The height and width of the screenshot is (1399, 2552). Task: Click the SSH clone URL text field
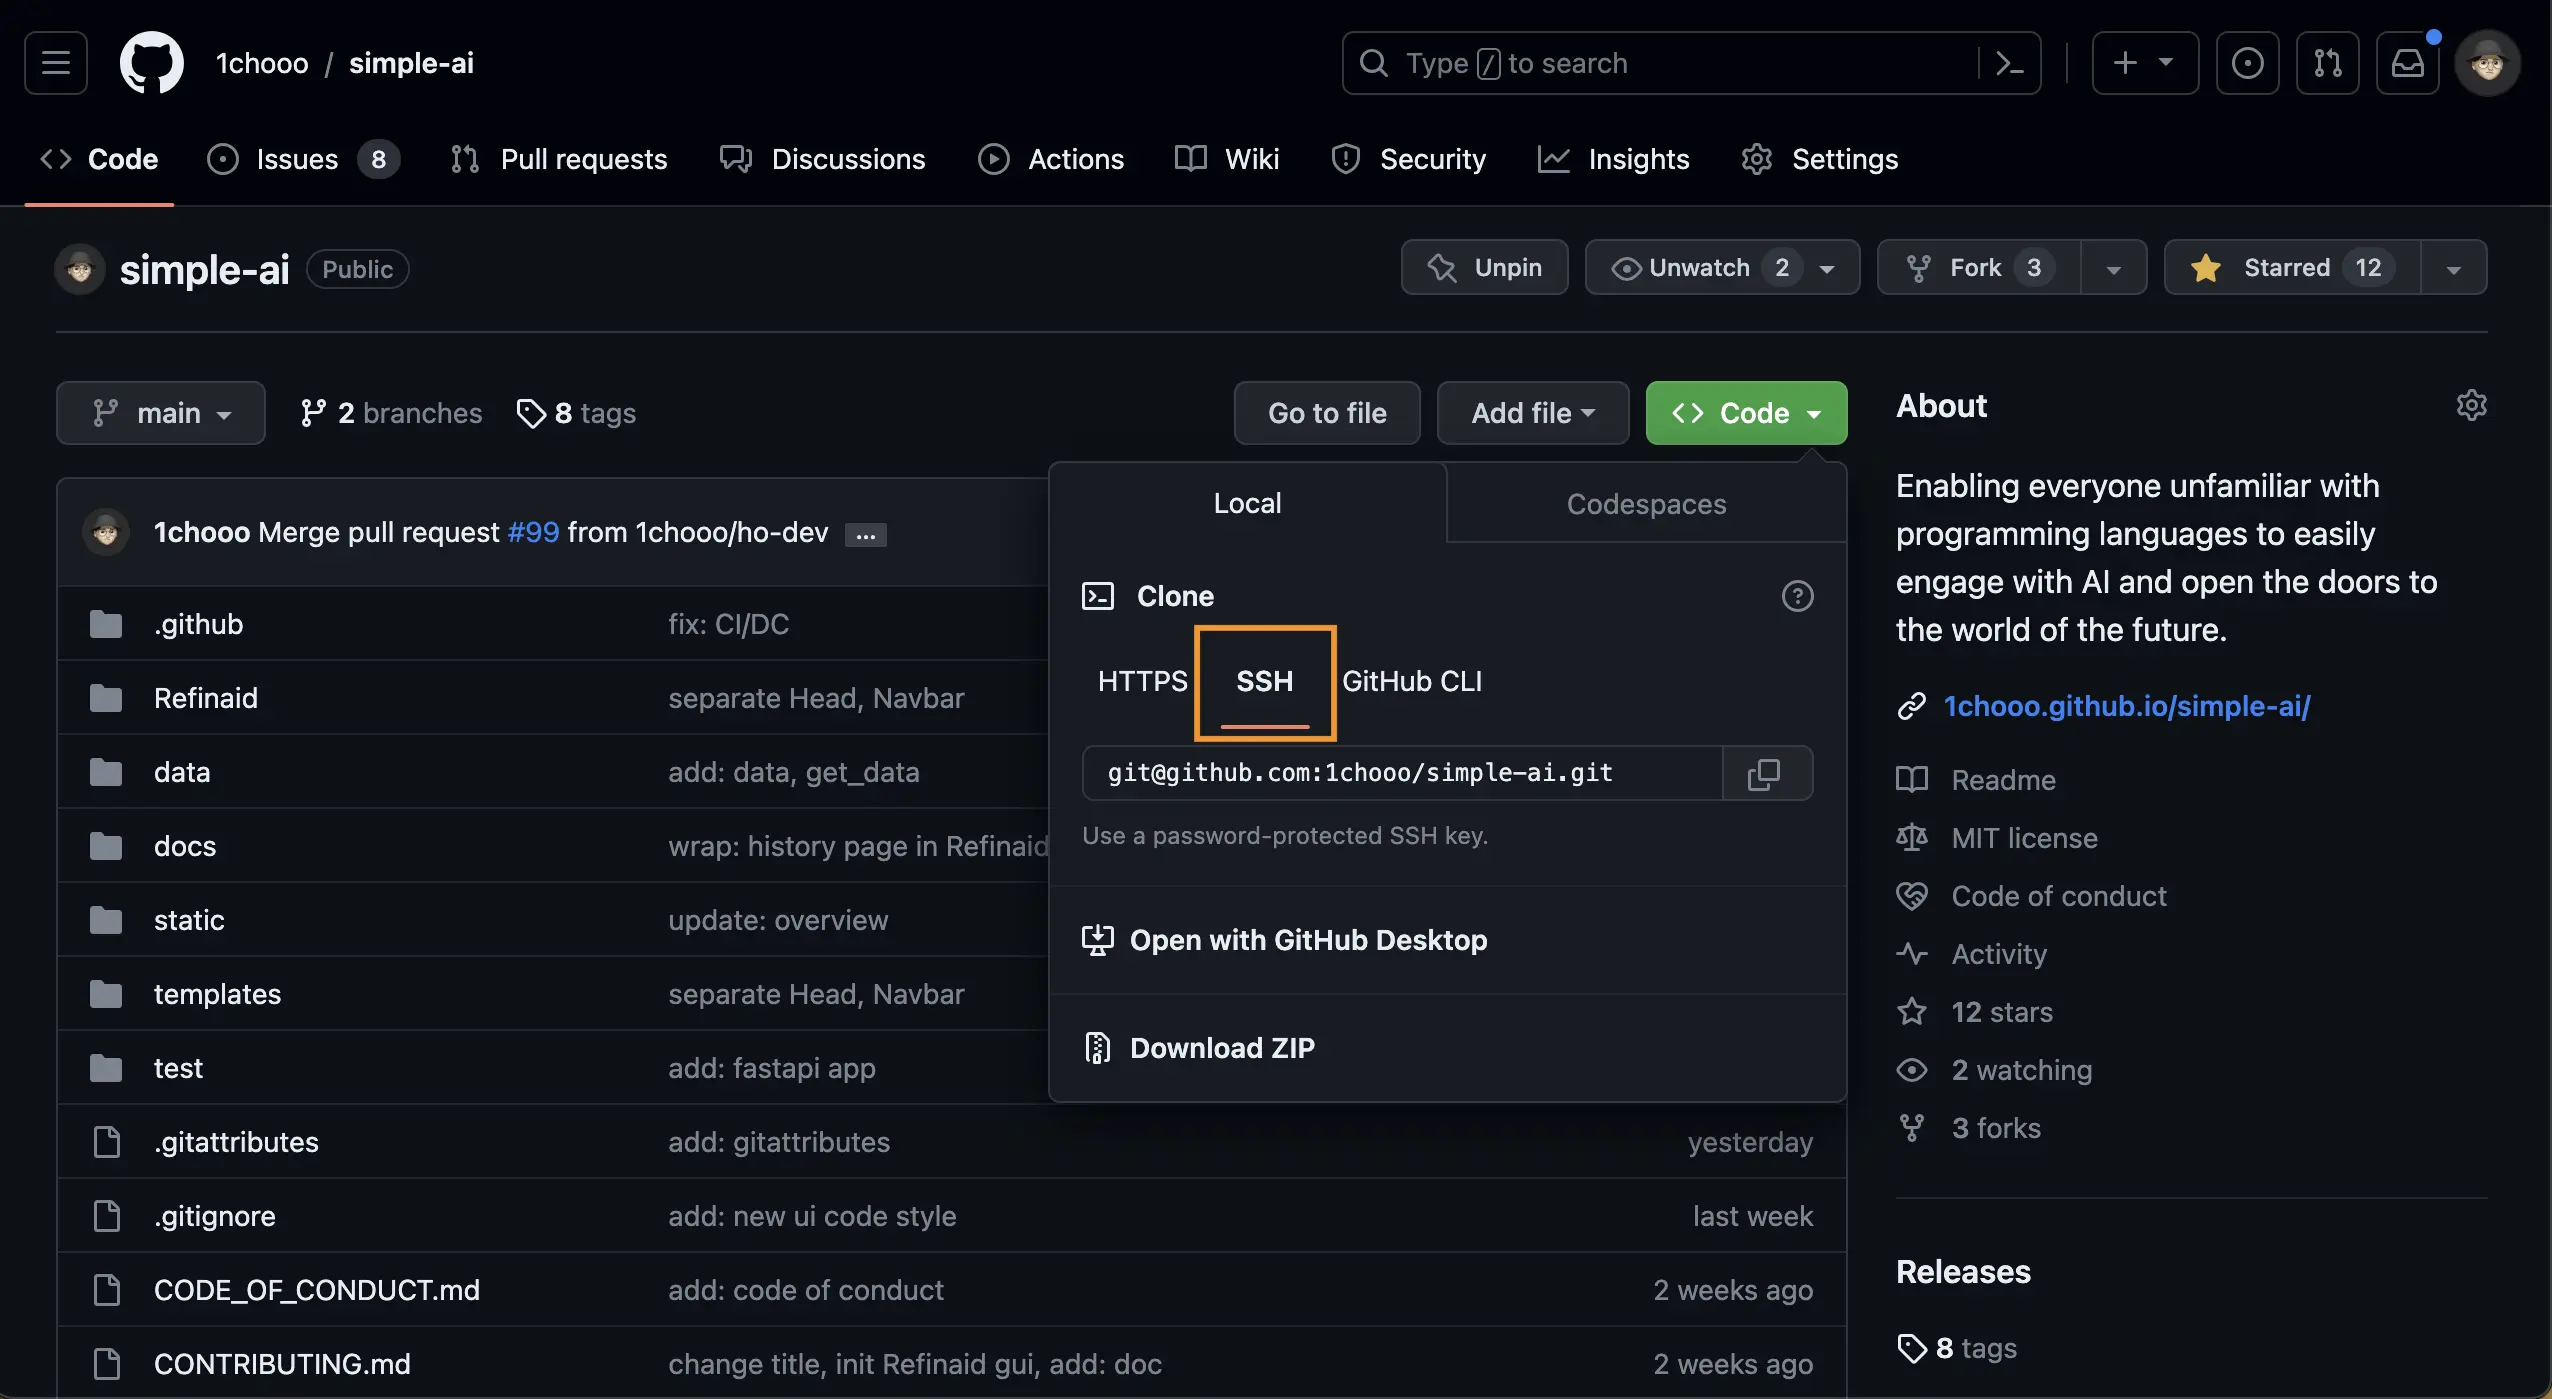click(1402, 773)
